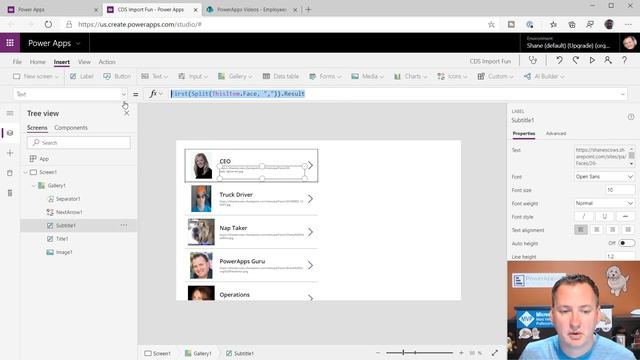
Task: Undo the last action
Action: point(559,60)
